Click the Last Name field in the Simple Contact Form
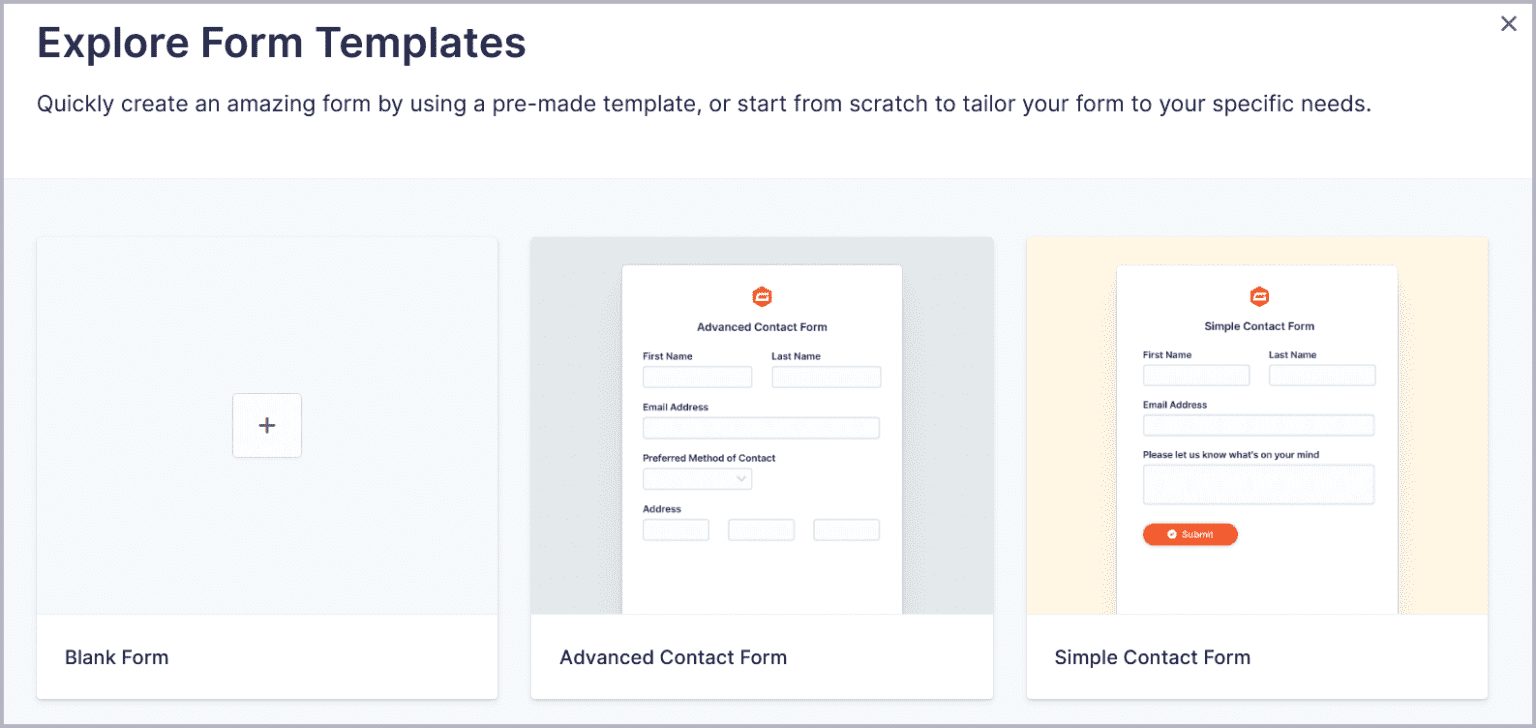The height and width of the screenshot is (728, 1536). point(1322,375)
